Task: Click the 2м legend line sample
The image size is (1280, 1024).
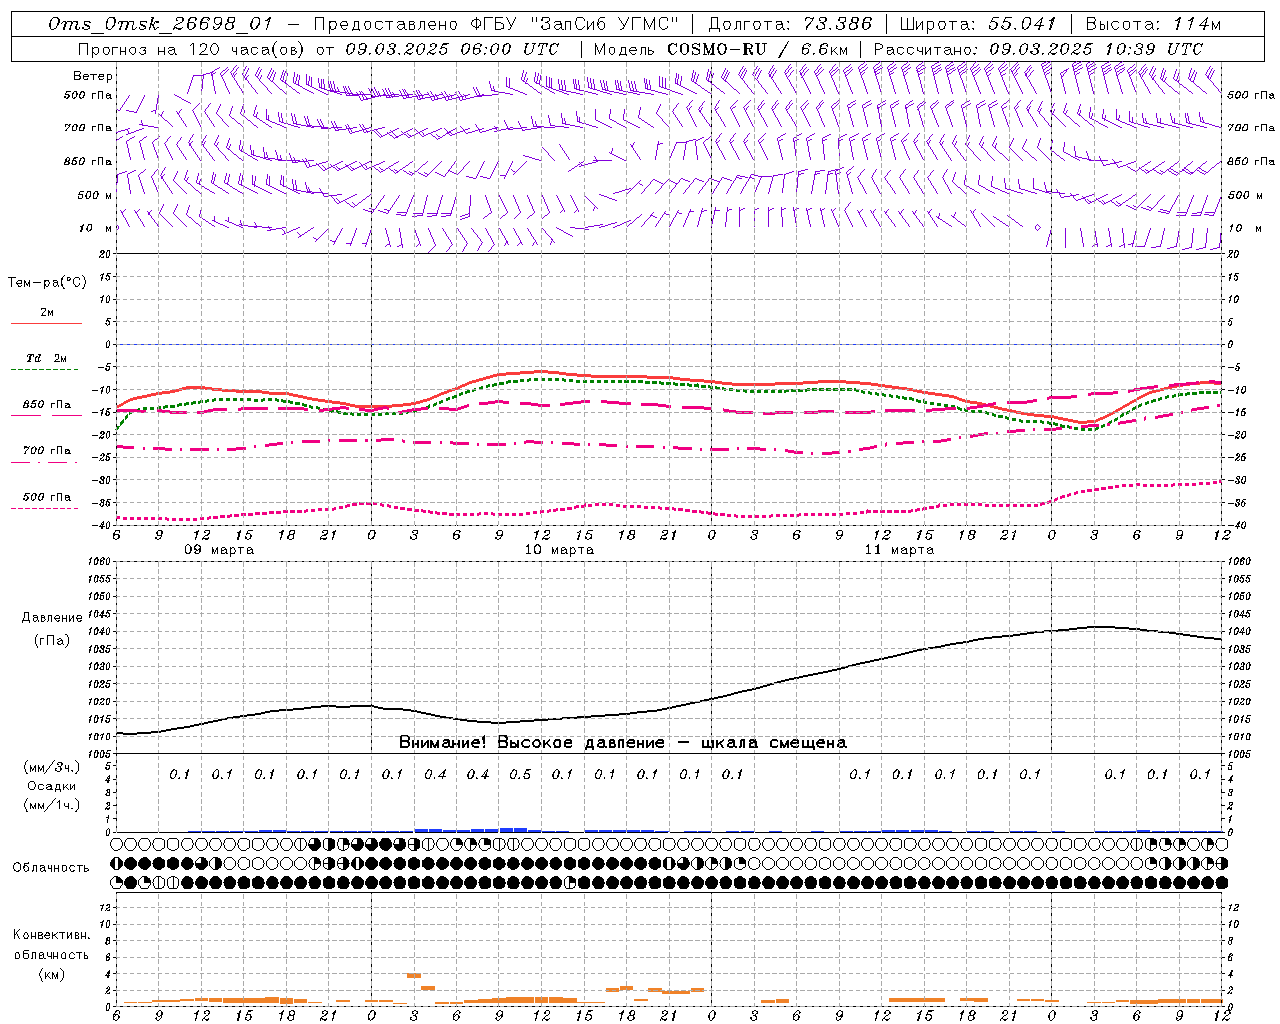Action: tap(47, 323)
